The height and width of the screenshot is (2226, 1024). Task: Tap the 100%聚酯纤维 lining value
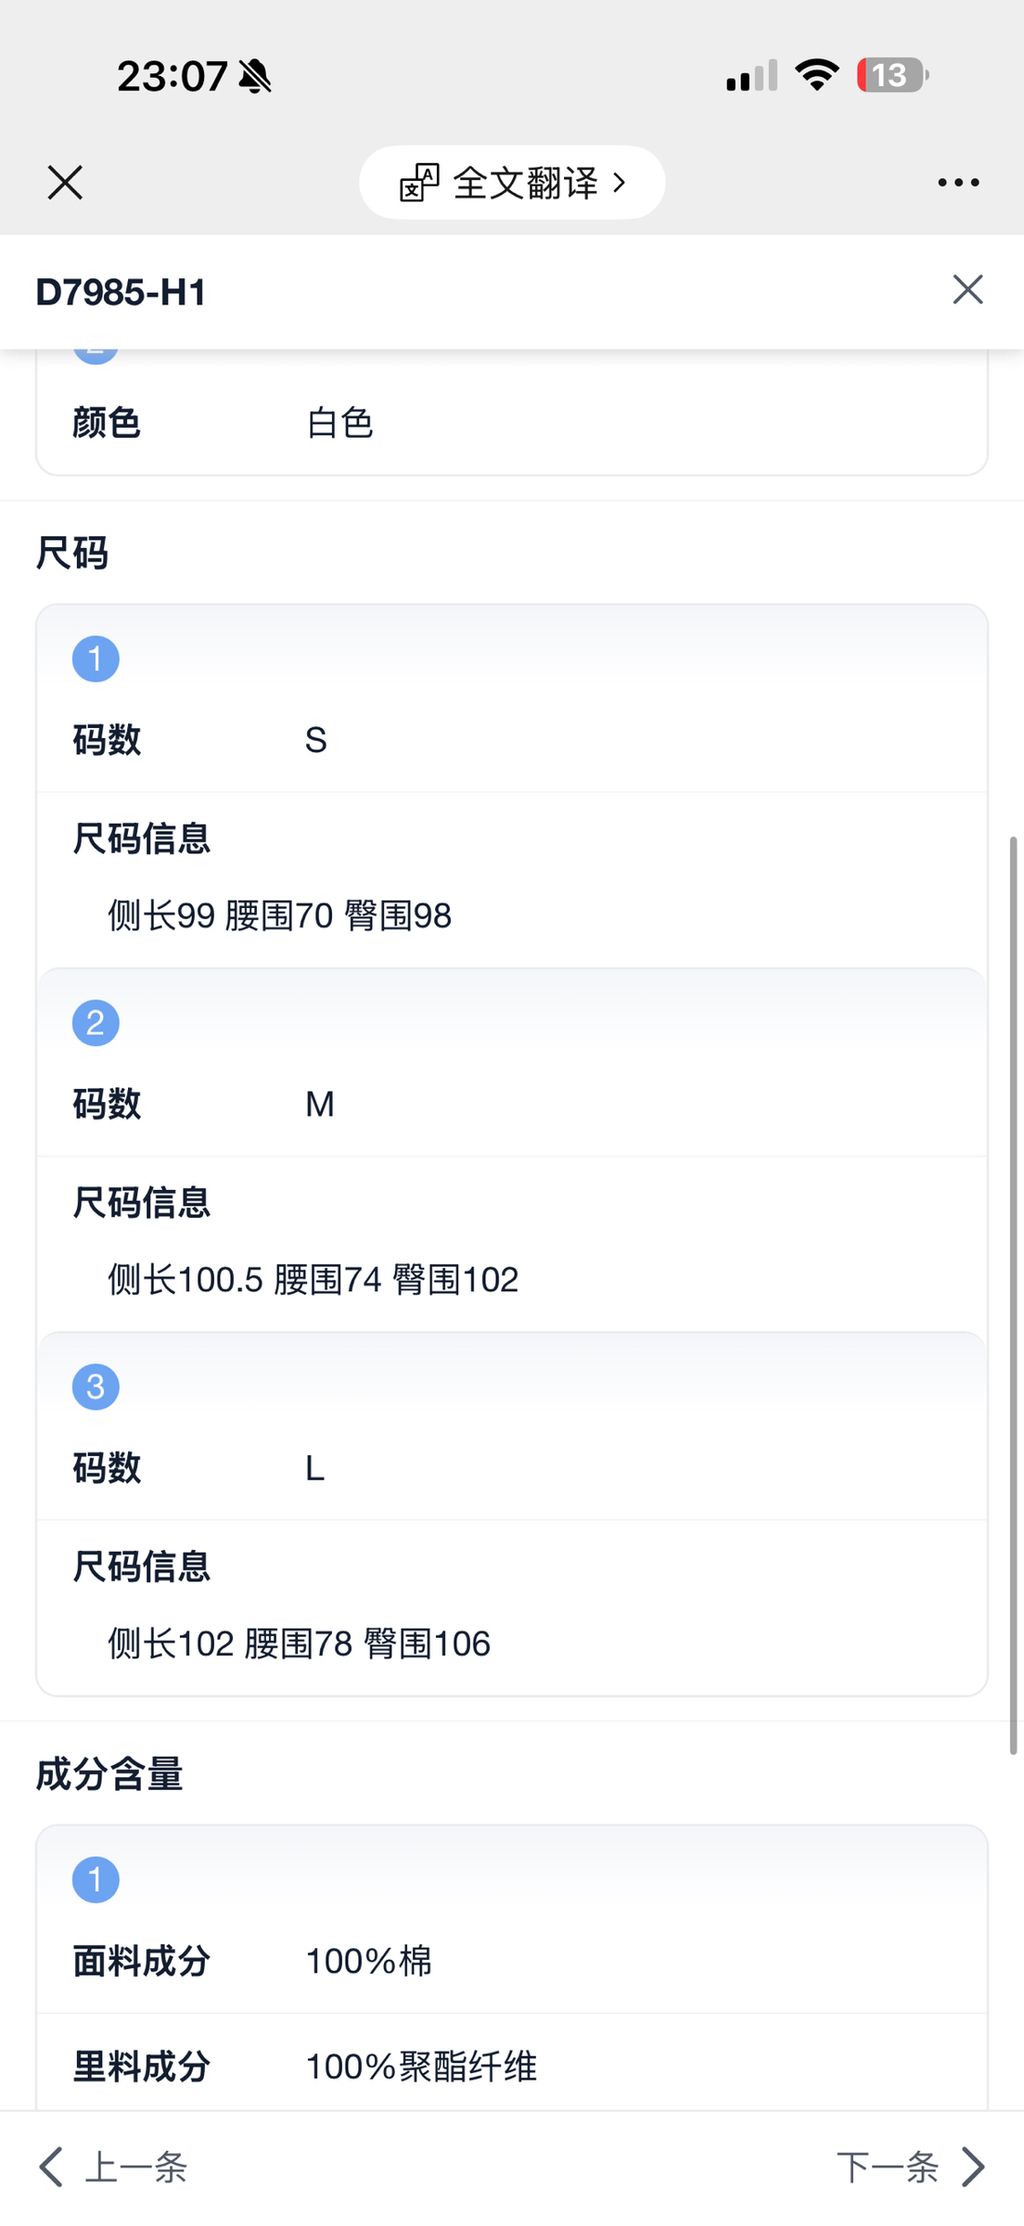(x=421, y=2066)
